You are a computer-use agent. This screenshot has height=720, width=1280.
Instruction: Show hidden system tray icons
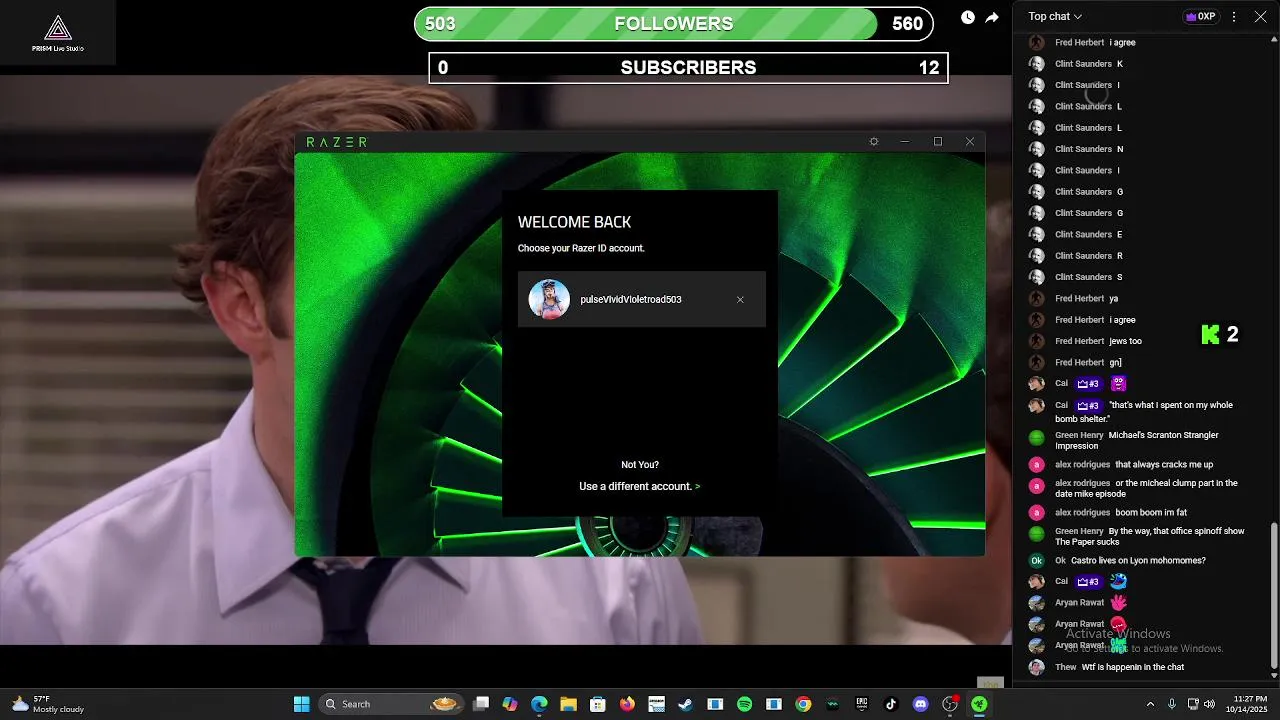1150,704
